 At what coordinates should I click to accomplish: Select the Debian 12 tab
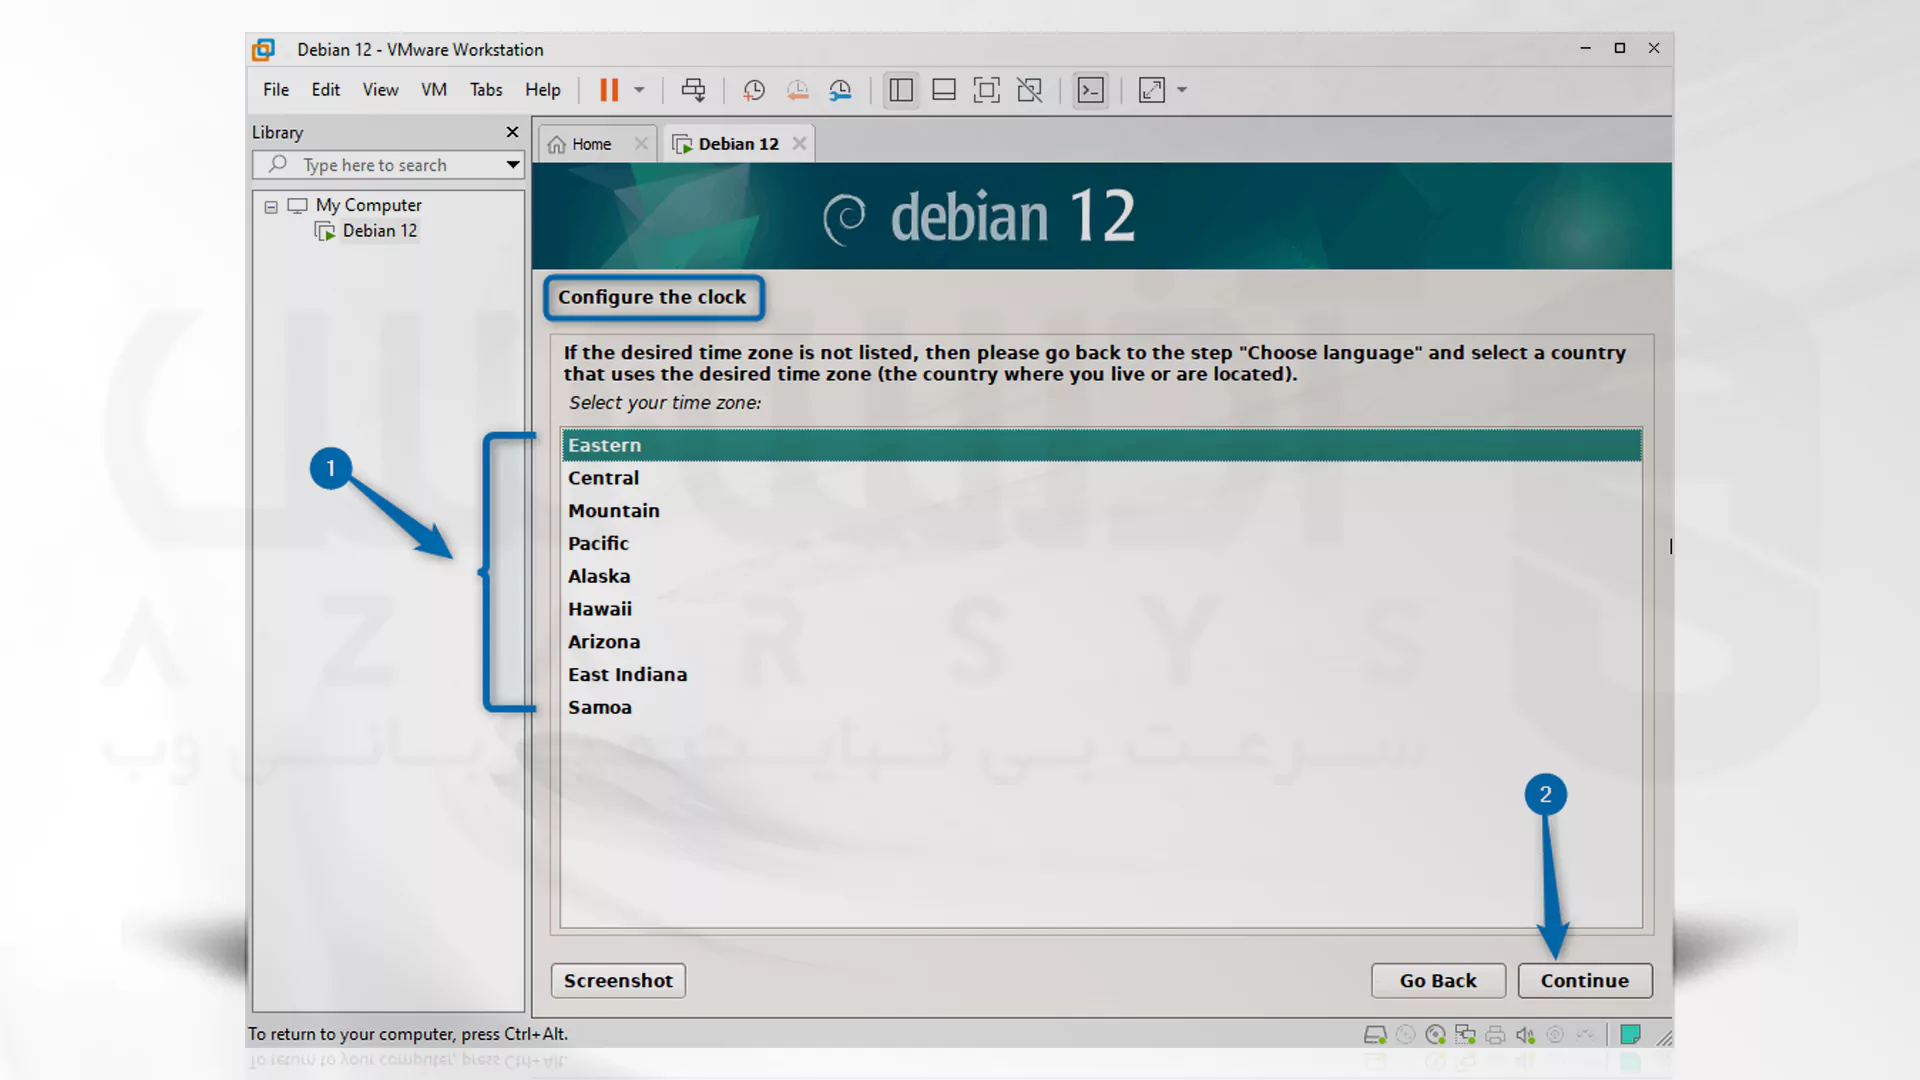coord(737,142)
